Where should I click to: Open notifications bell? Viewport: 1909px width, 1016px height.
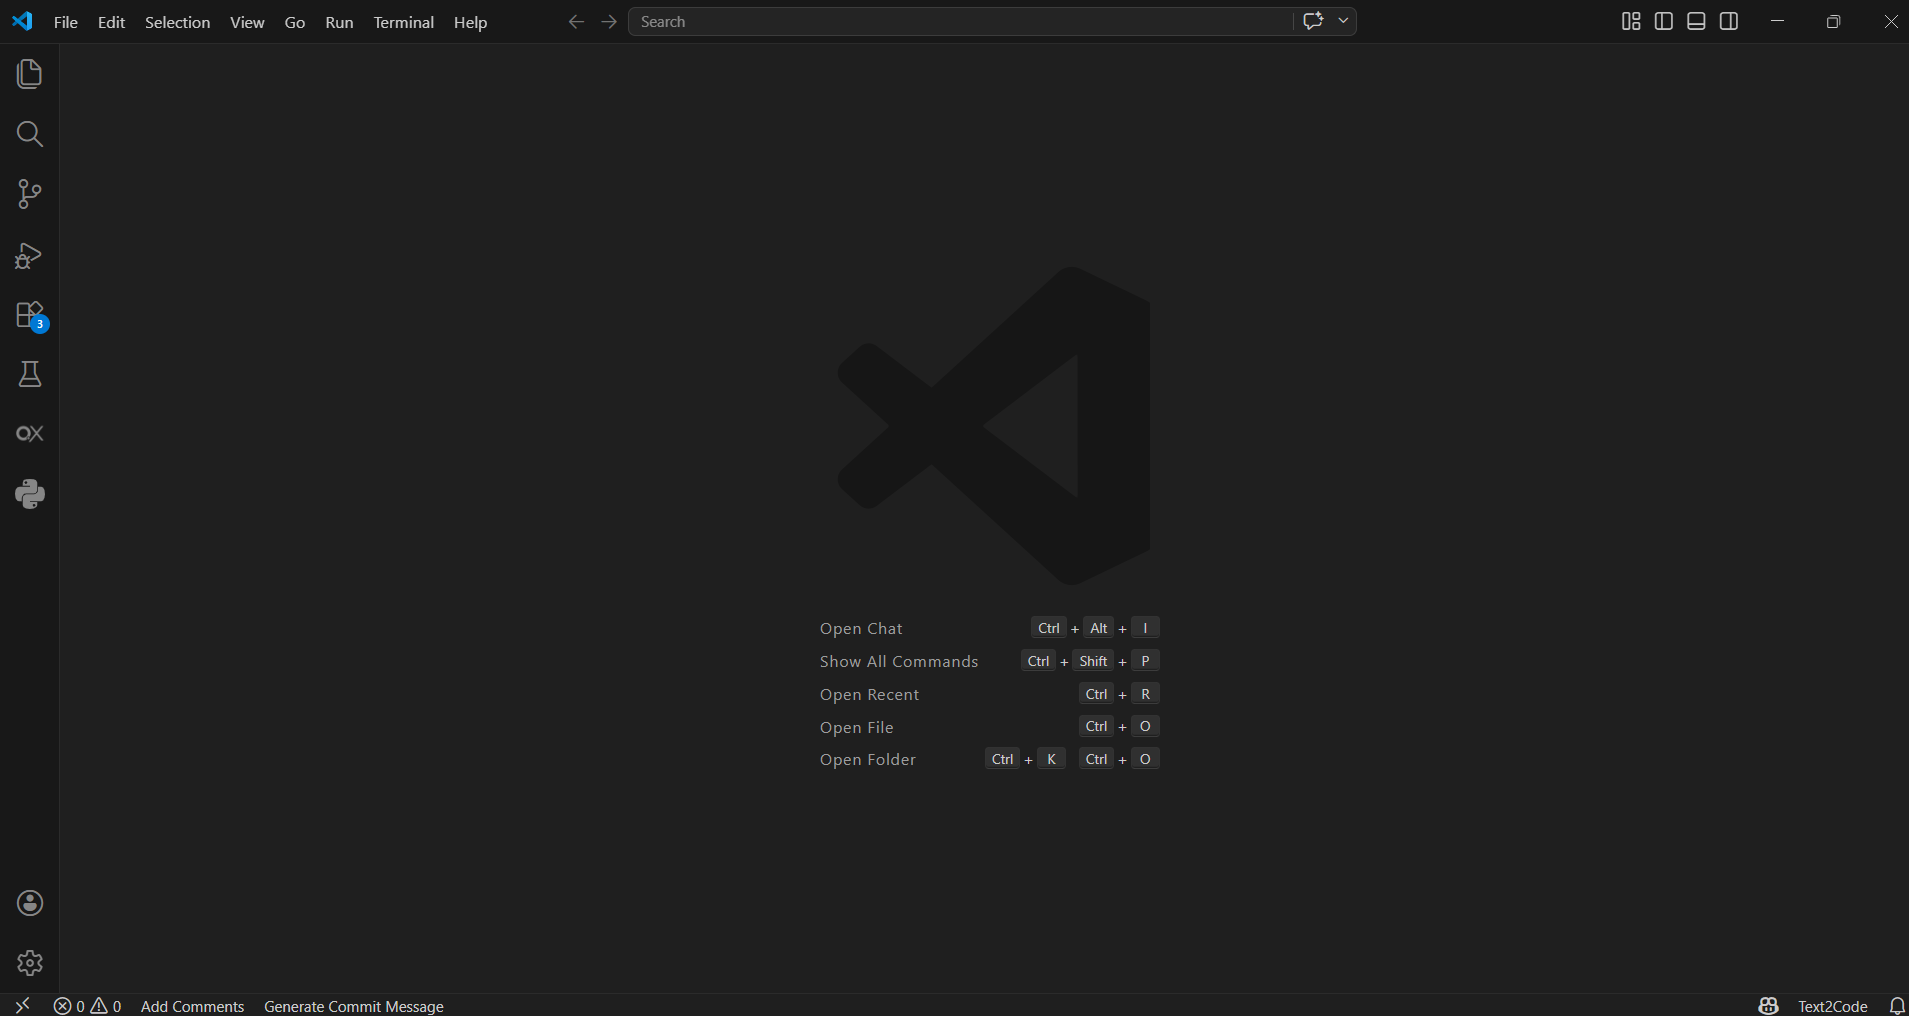[1896, 1006]
